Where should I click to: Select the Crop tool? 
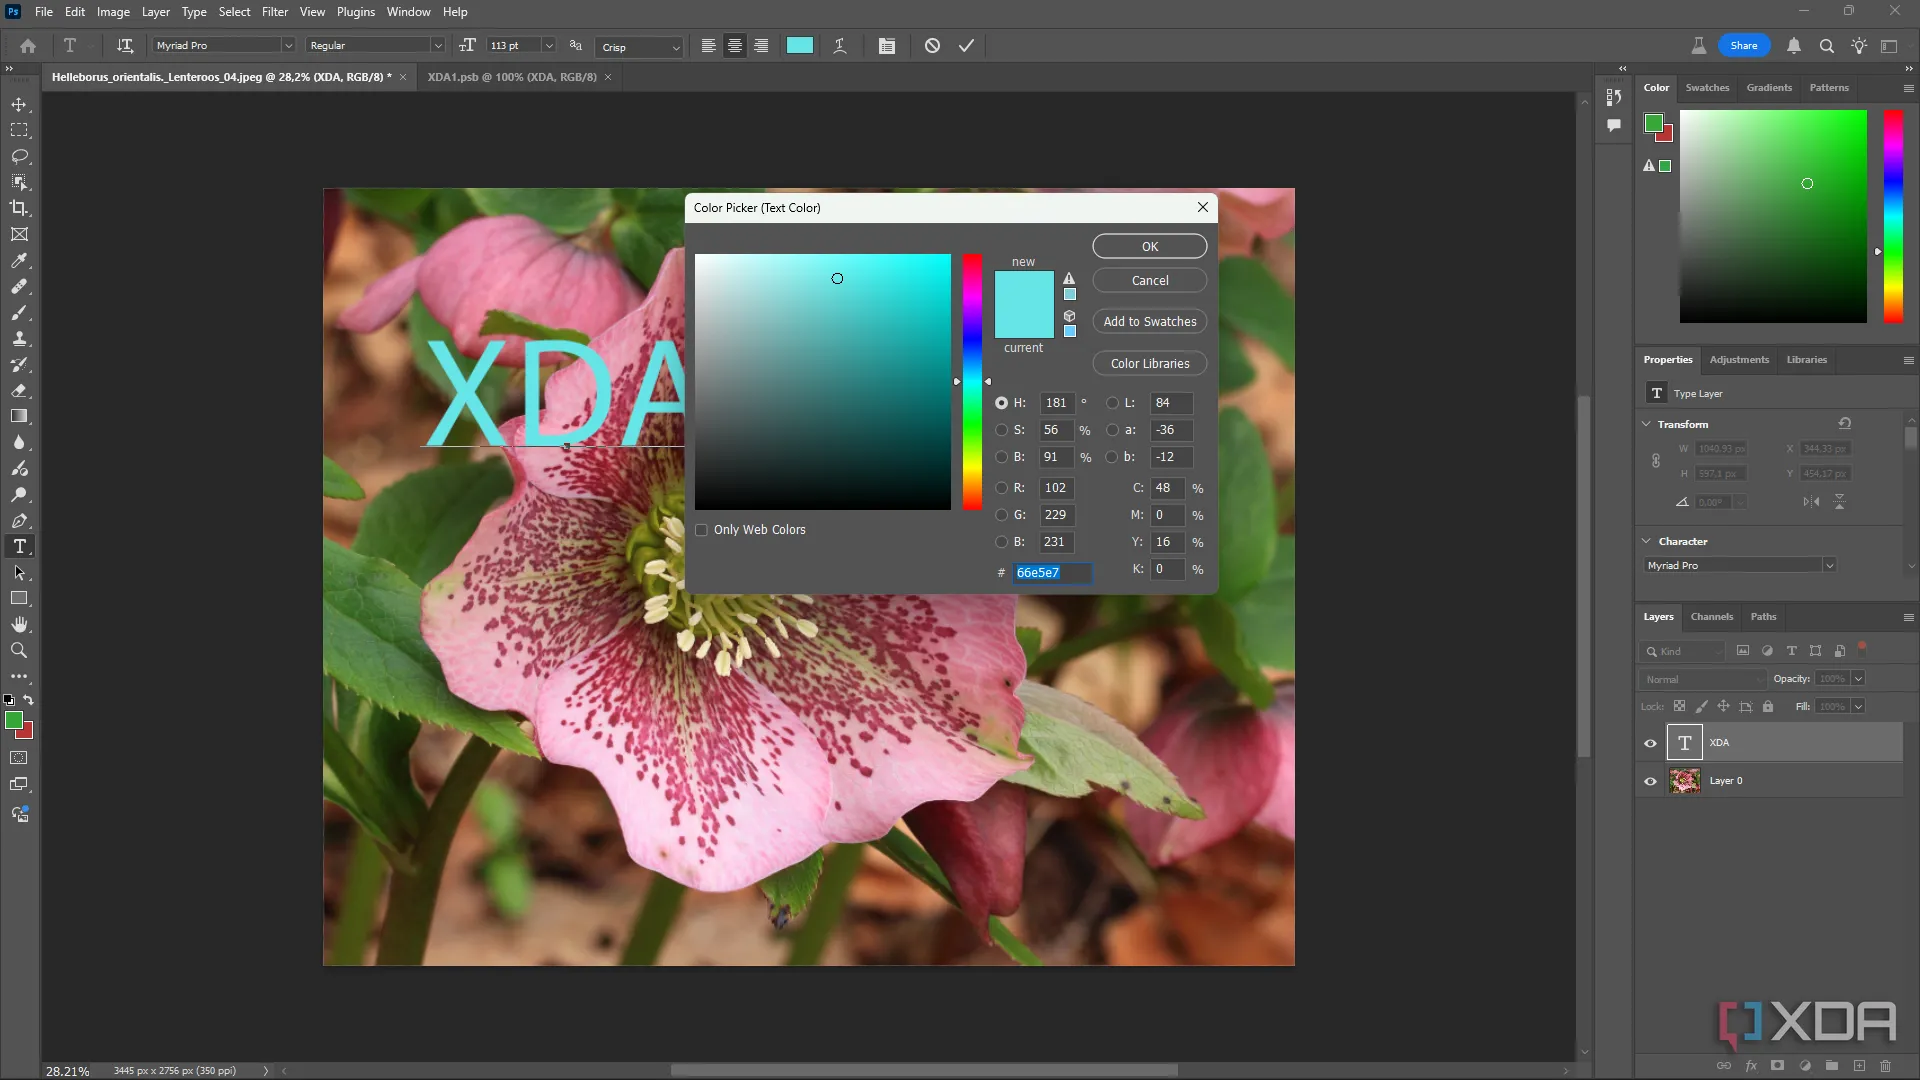(19, 208)
